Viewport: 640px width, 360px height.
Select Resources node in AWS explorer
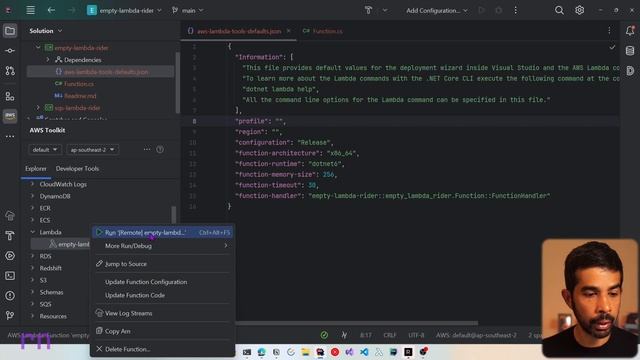point(53,316)
